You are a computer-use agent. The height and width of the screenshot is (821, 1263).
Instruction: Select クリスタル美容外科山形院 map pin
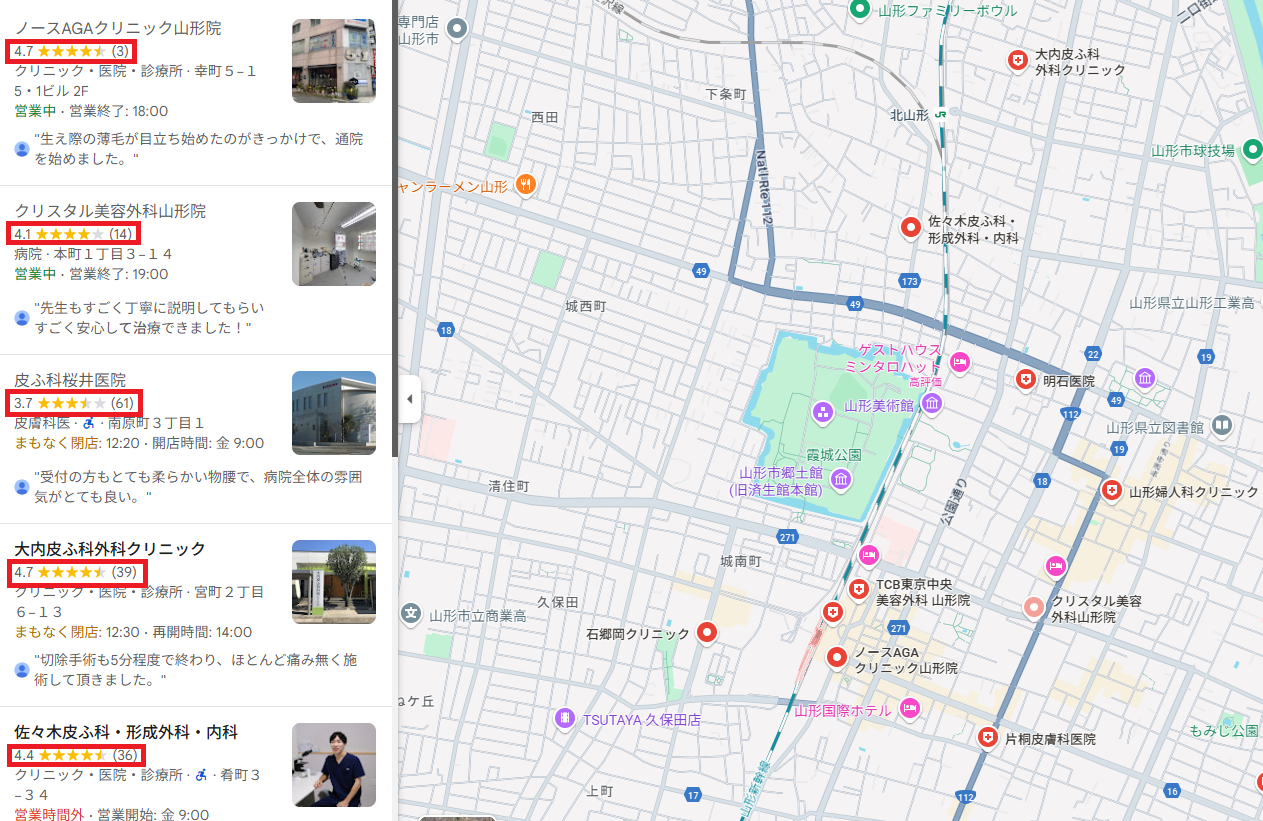(x=1035, y=607)
